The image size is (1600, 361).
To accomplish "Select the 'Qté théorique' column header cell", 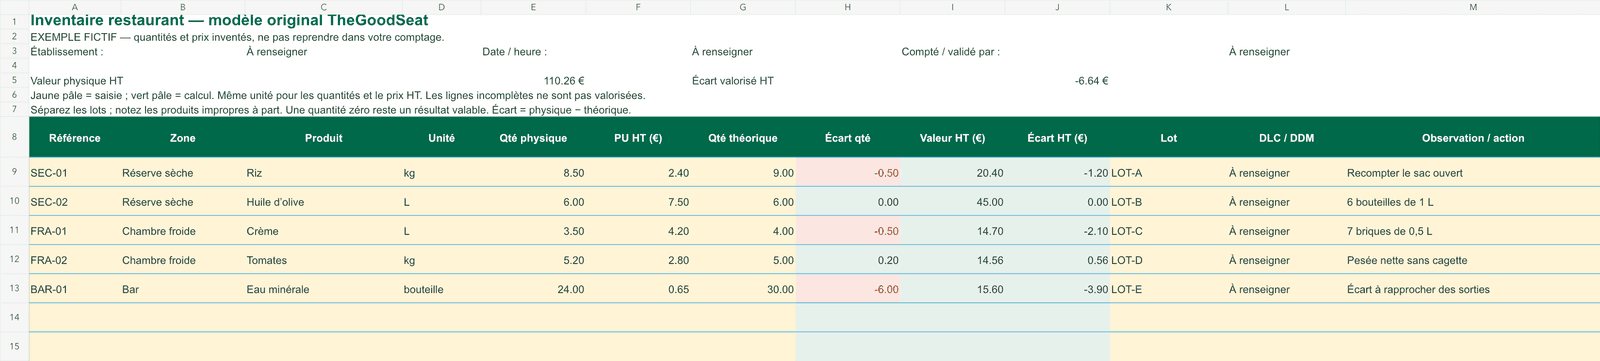I will (743, 138).
